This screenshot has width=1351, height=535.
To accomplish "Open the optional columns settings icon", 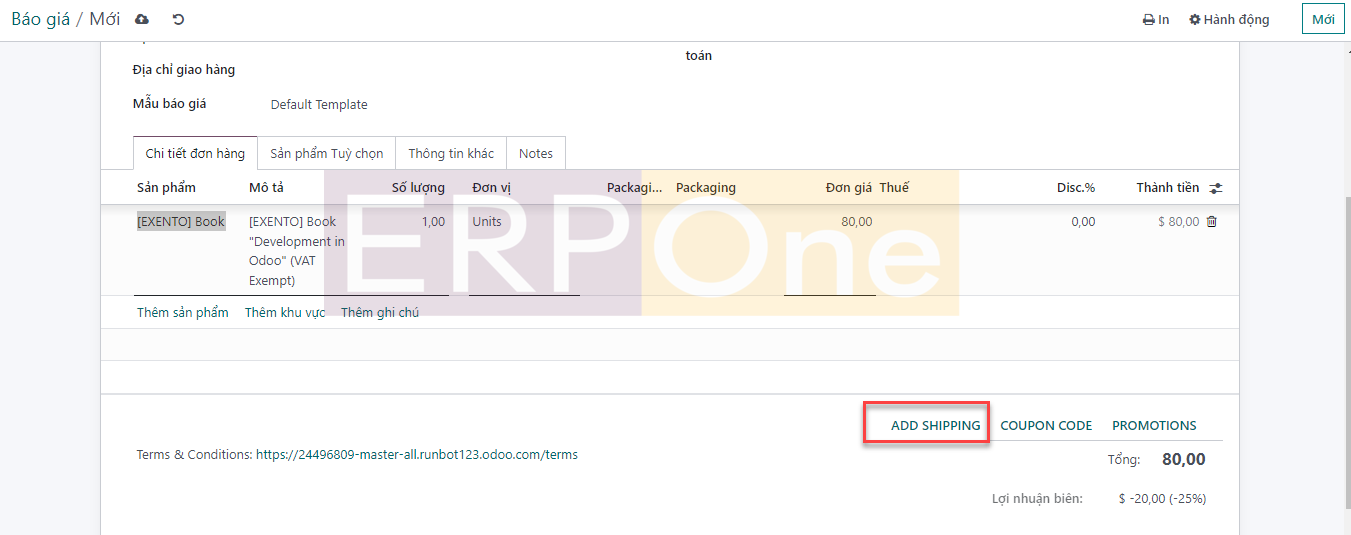I will tap(1216, 188).
